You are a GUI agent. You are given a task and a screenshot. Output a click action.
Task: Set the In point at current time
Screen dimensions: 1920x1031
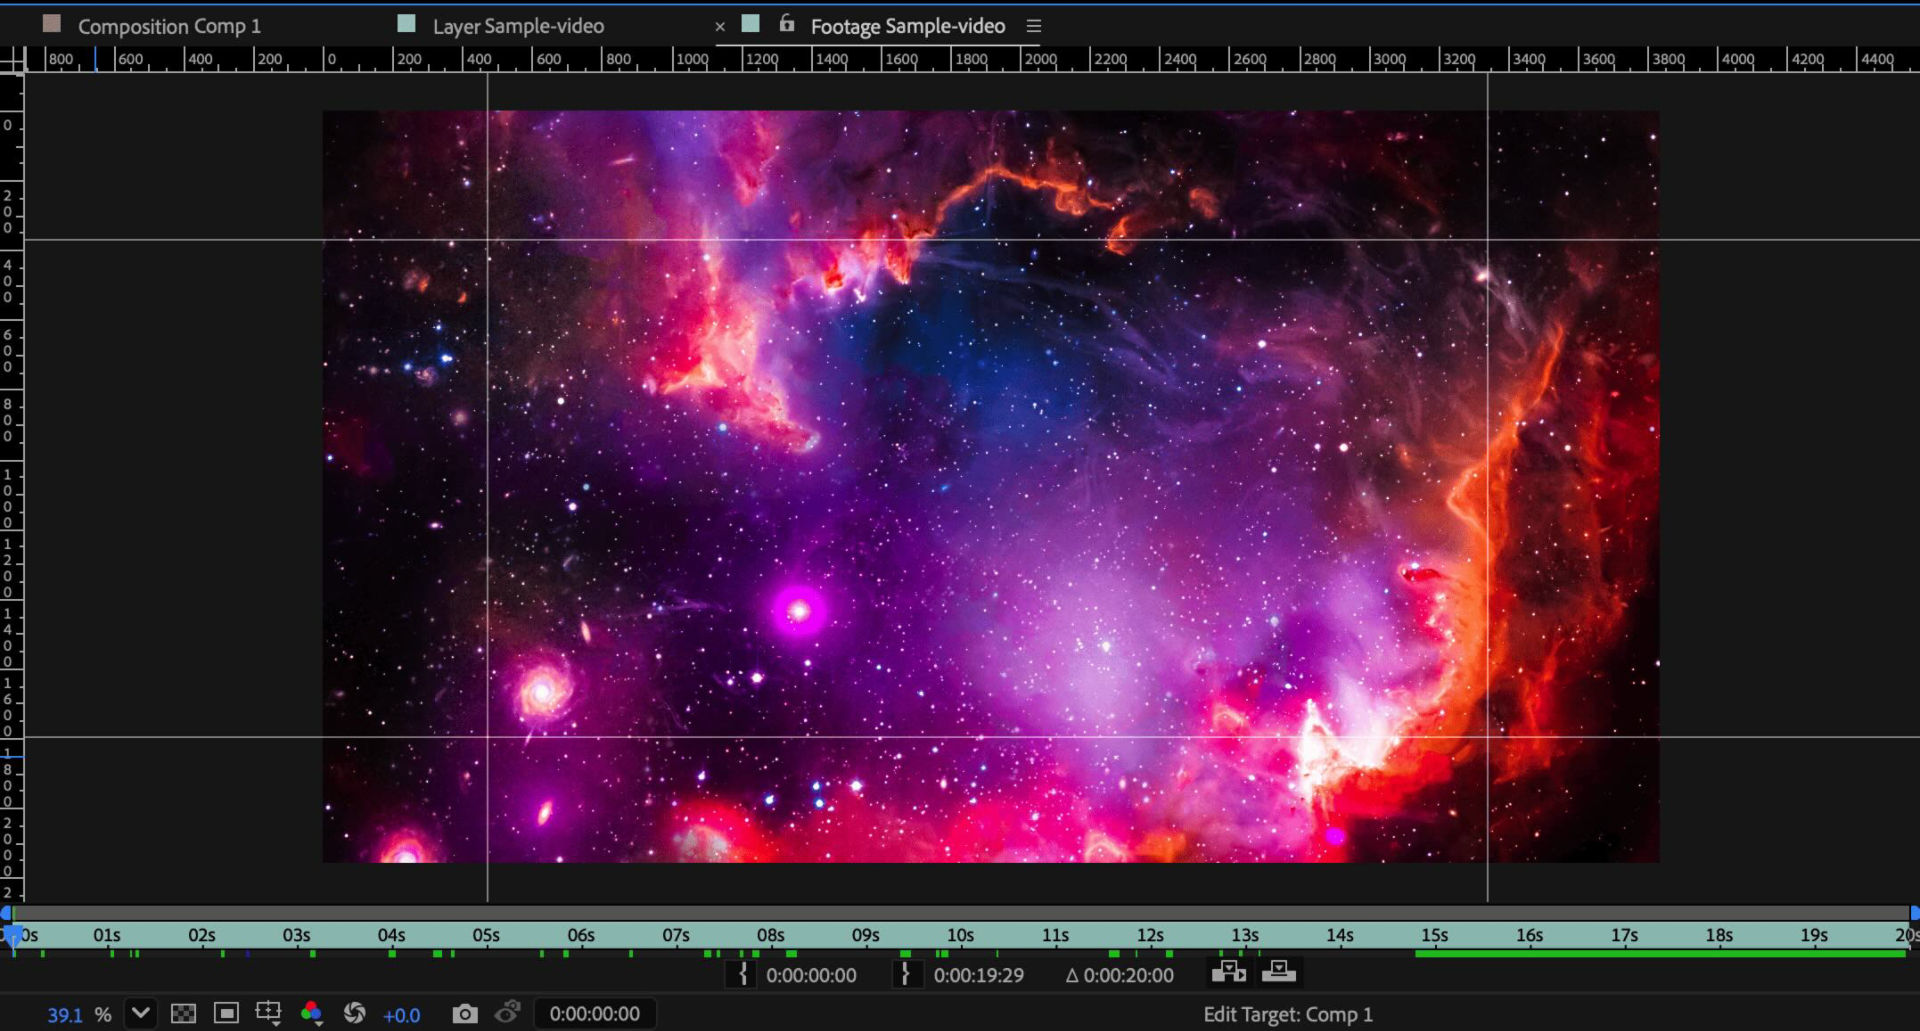pos(742,974)
